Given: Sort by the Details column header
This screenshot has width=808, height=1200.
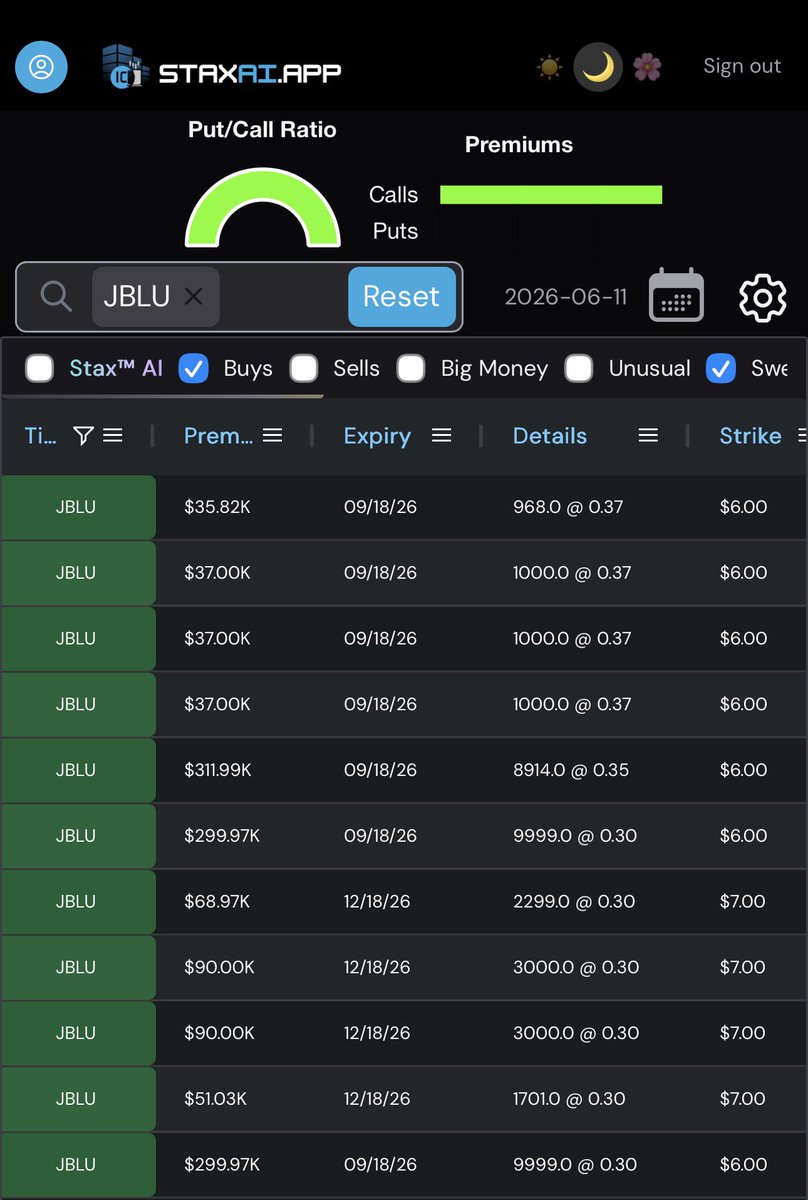Looking at the screenshot, I should point(550,436).
